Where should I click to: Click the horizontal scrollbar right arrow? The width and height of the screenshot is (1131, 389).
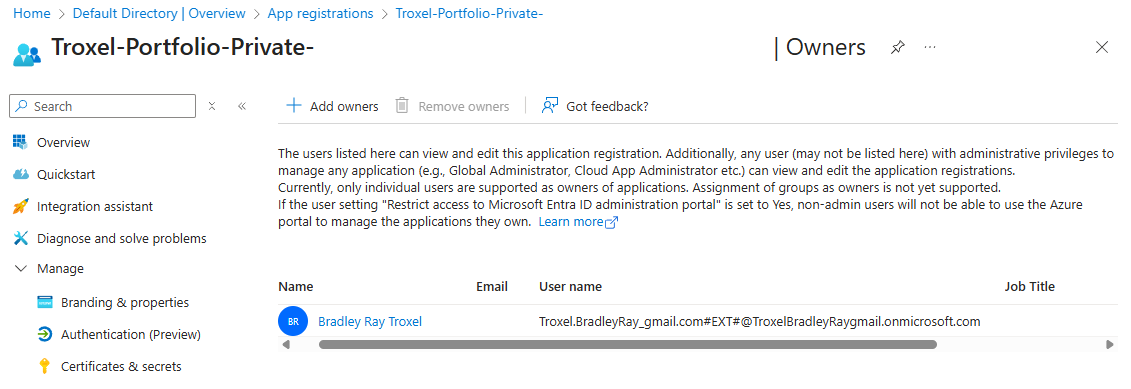[1109, 345]
